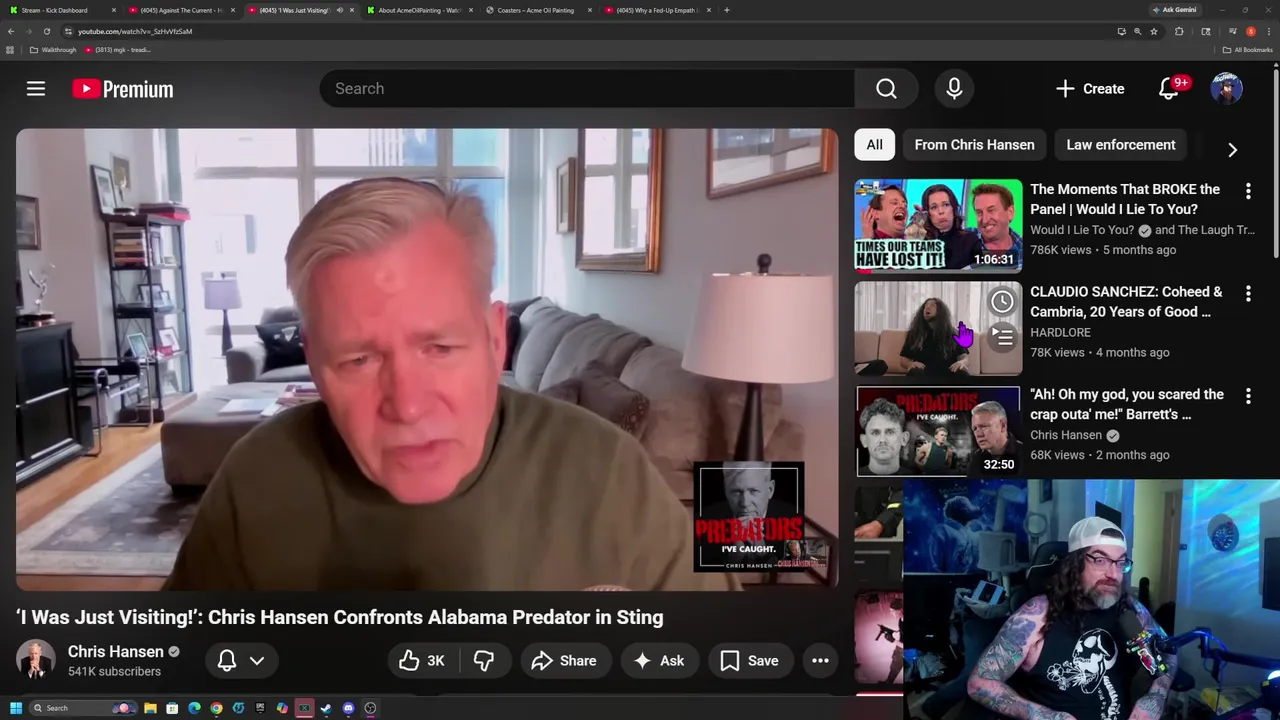Screen dimensions: 1280x720
Task: Open more actions under the video
Action: 820,660
